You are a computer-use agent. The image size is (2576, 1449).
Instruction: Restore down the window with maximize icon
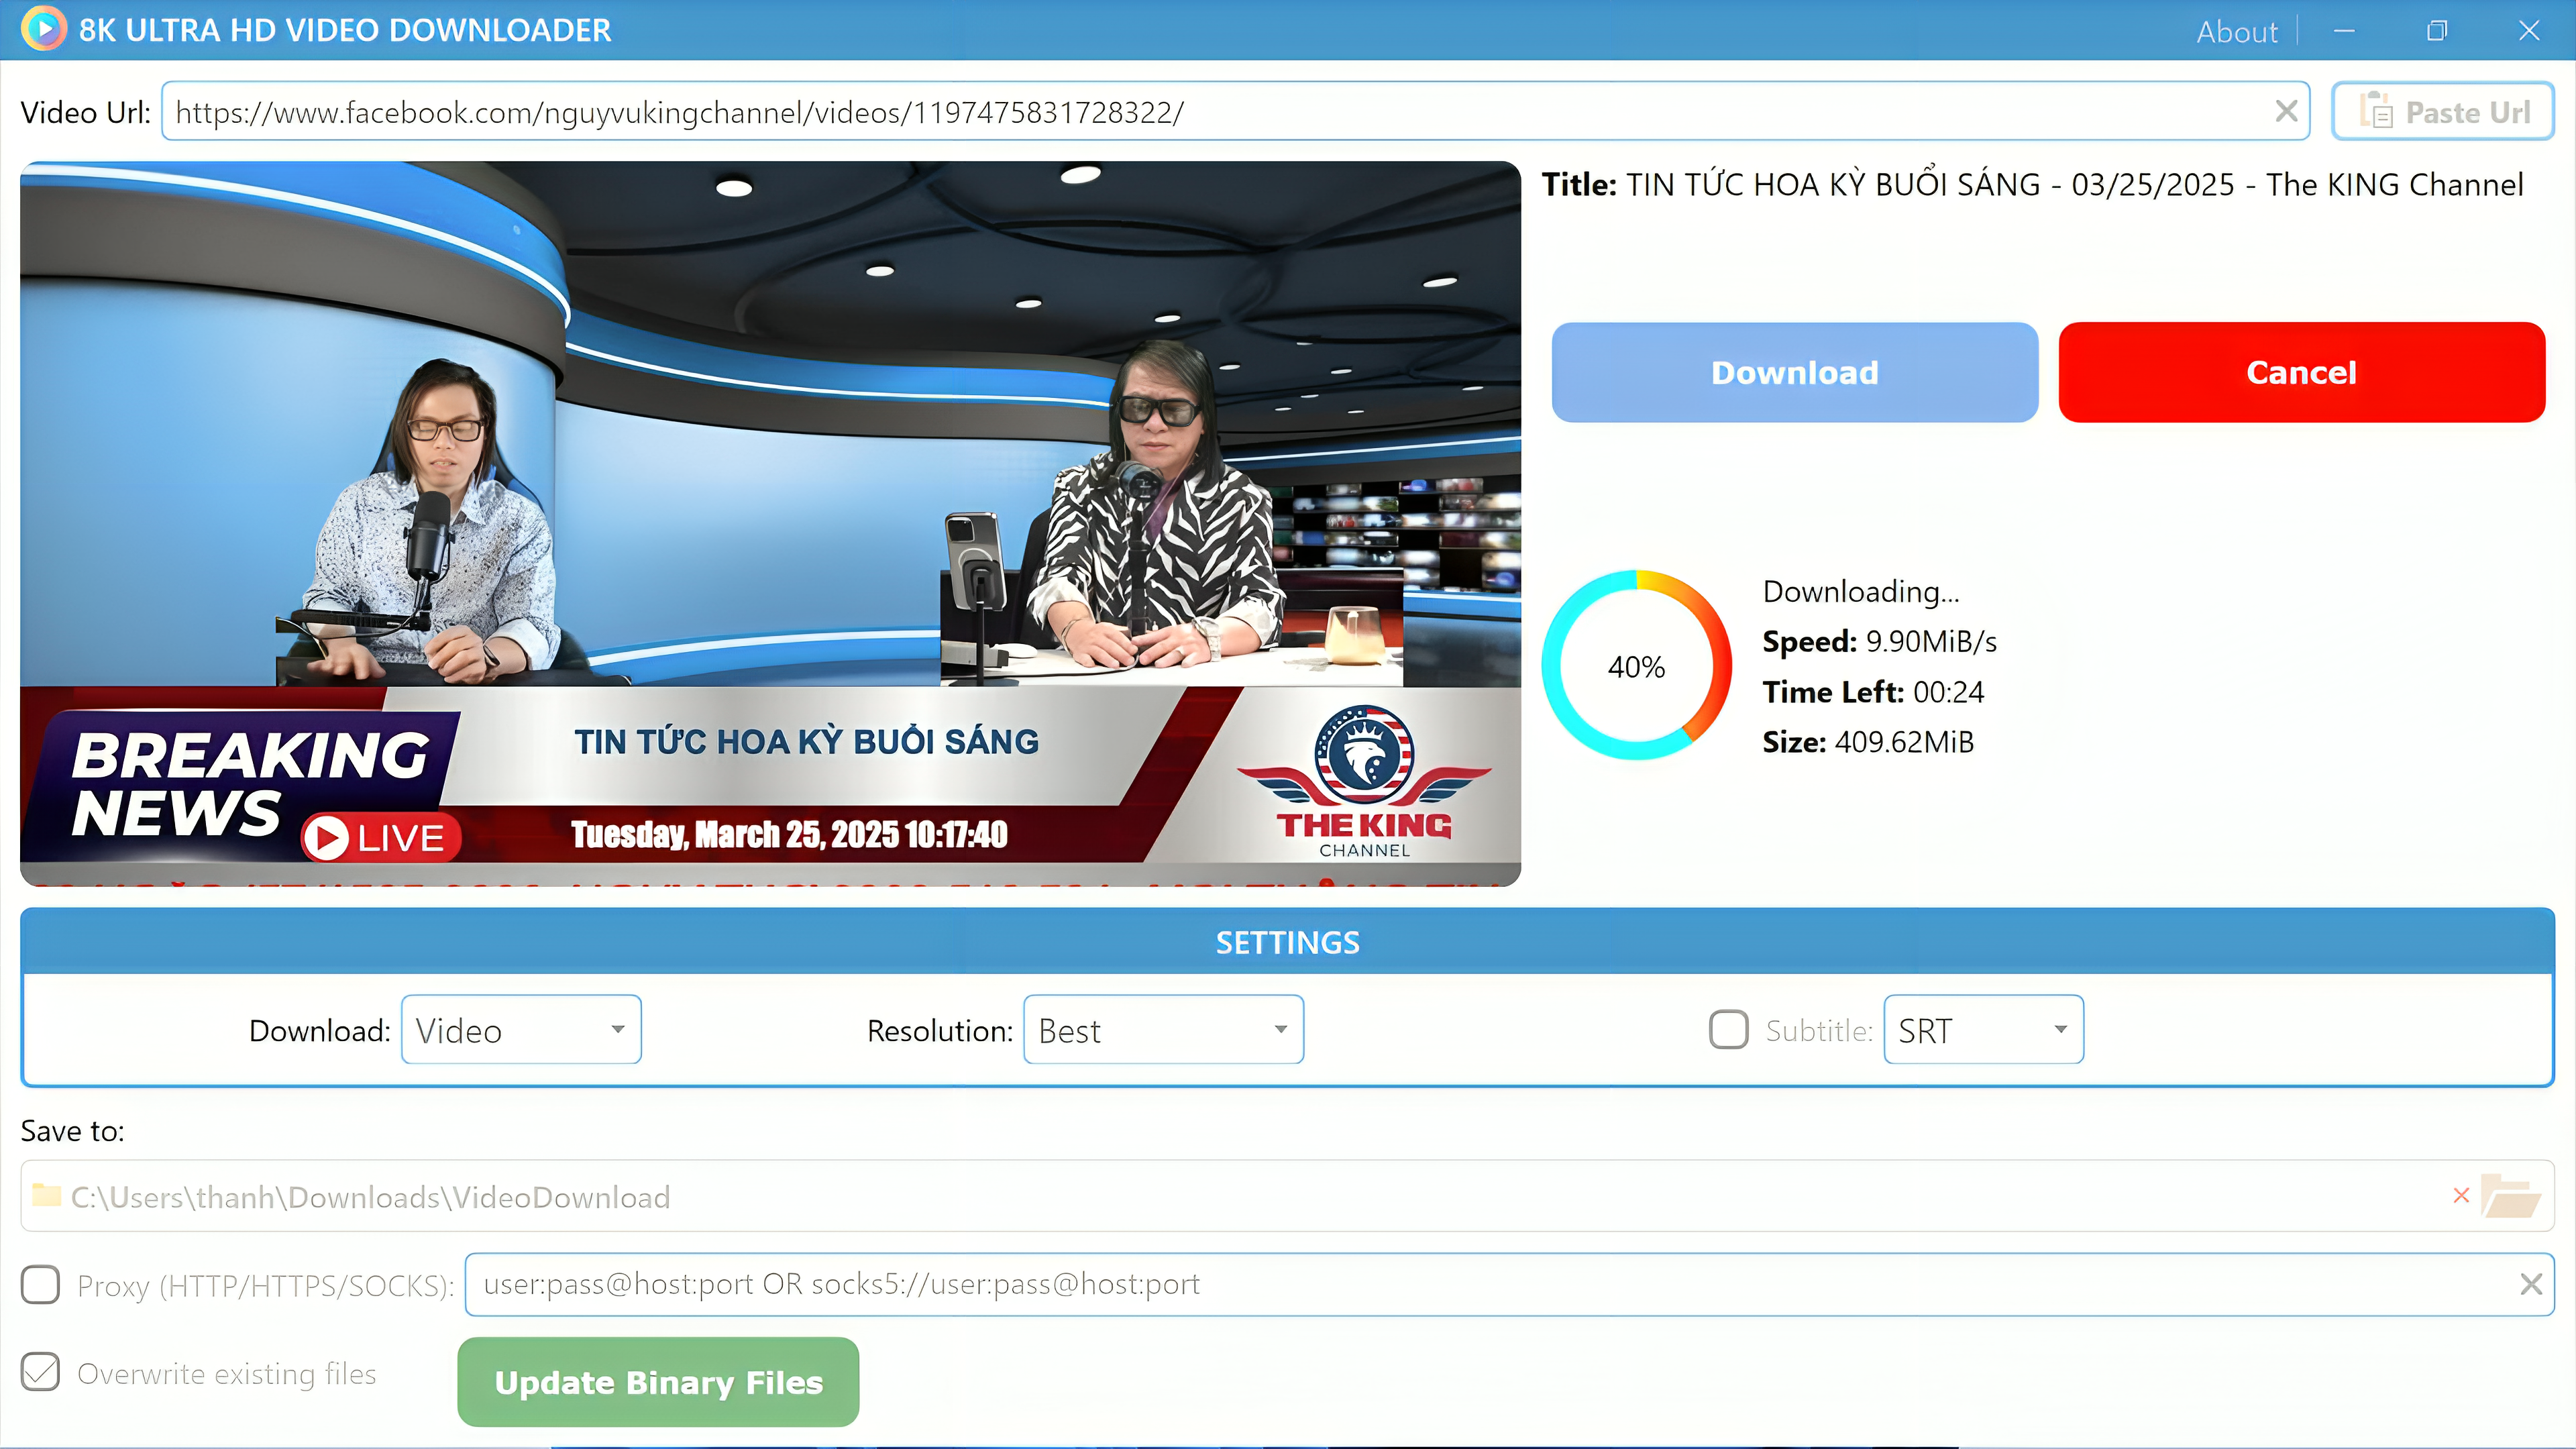pyautogui.click(x=2437, y=31)
